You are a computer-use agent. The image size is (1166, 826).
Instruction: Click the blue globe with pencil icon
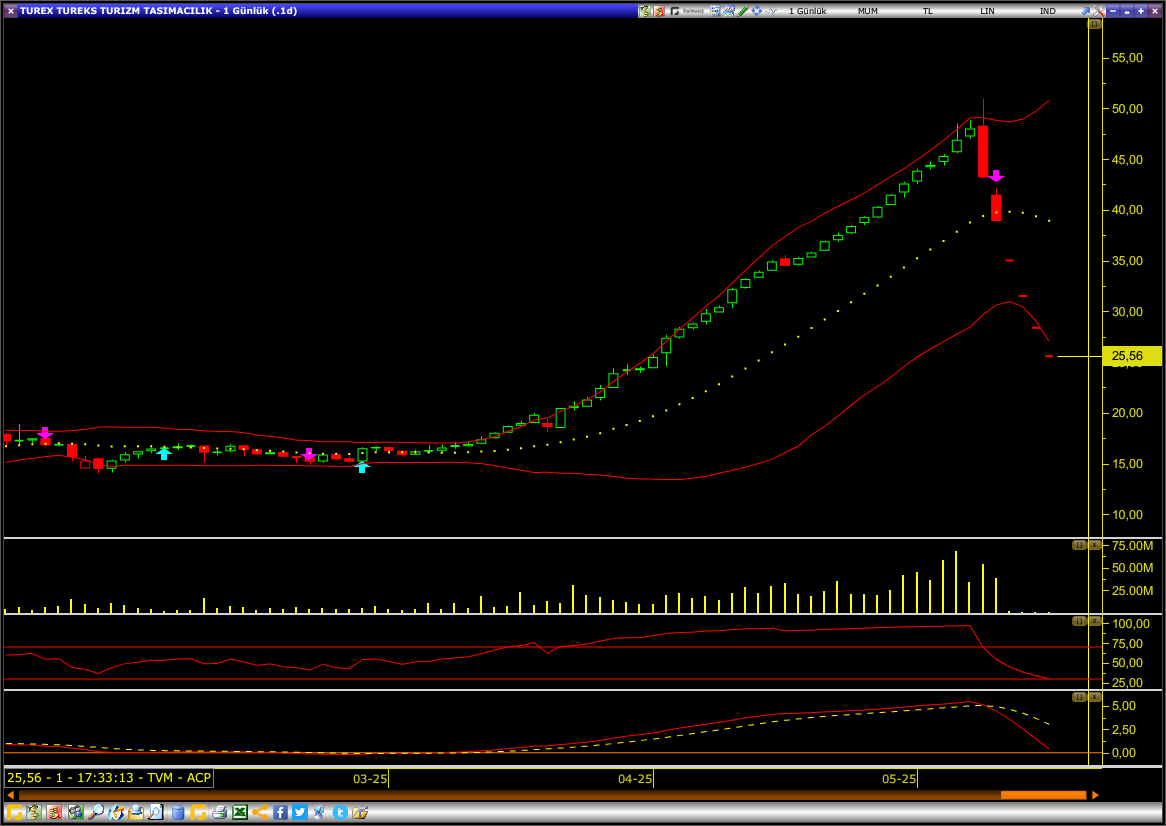pos(116,813)
